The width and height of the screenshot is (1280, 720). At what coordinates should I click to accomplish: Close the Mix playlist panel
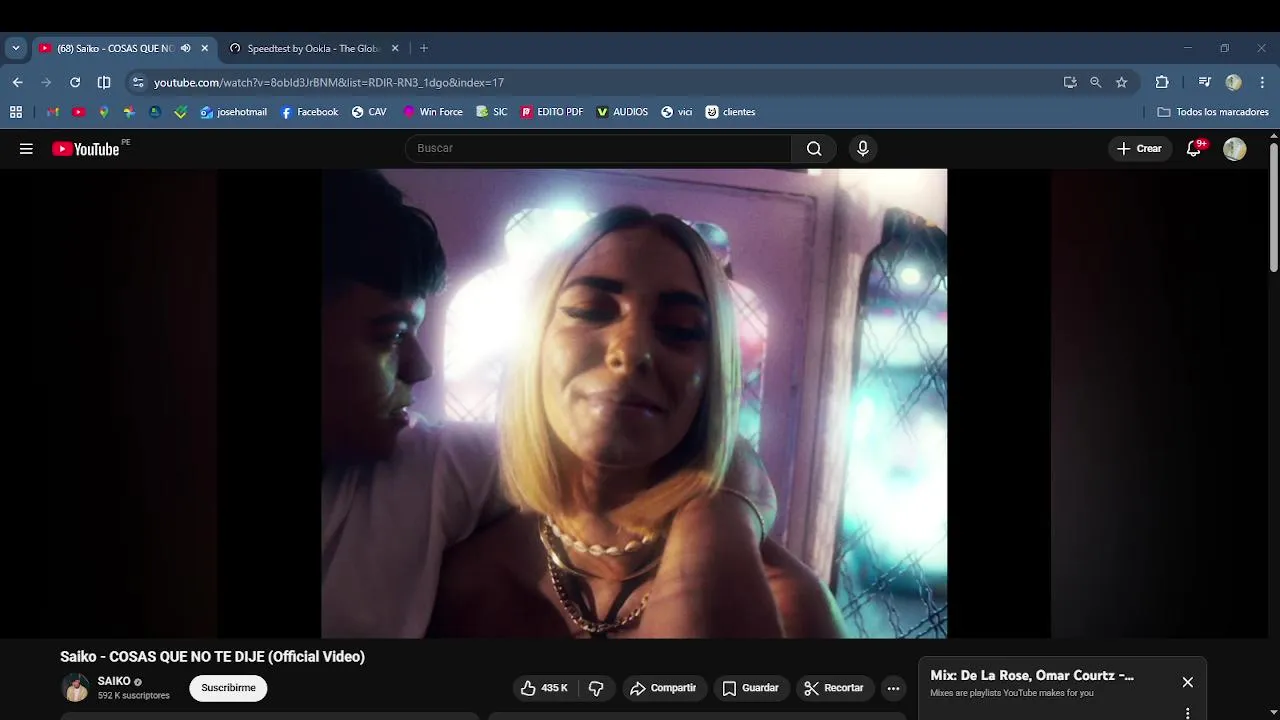pyautogui.click(x=1187, y=682)
